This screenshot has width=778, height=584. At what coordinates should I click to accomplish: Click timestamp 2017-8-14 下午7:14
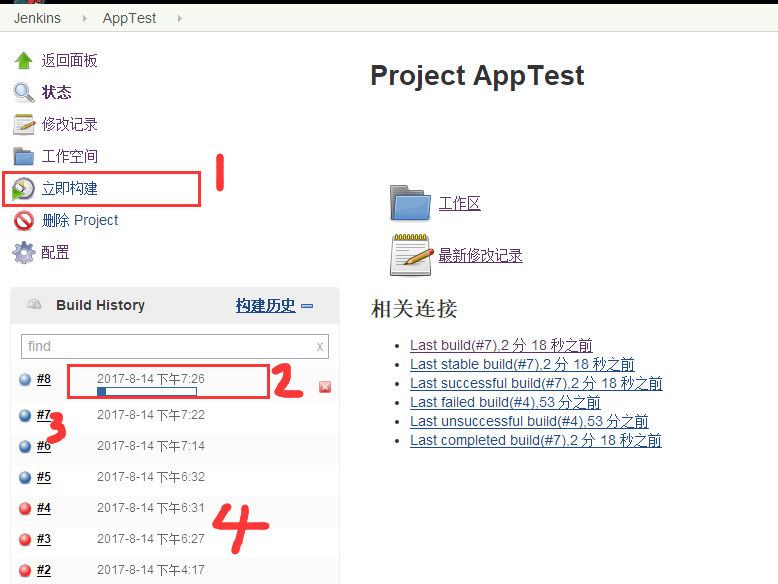(151, 446)
